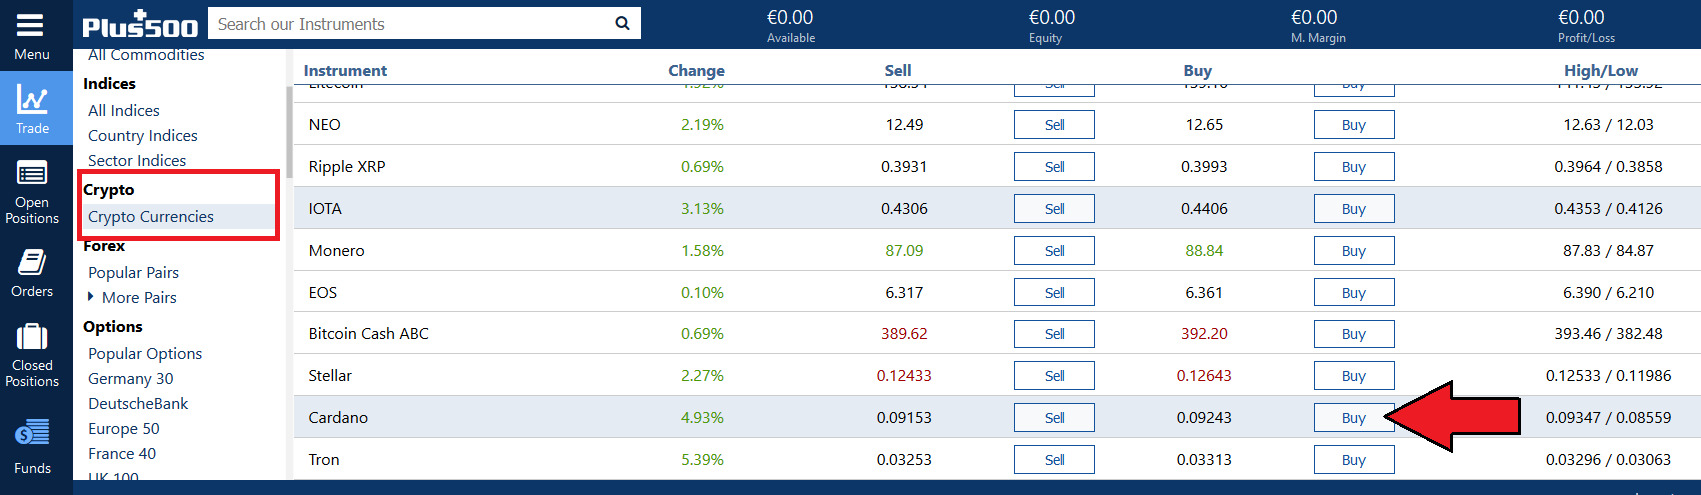Click Sell for Tron
Viewport: 1701px width, 495px height.
pyautogui.click(x=1054, y=460)
